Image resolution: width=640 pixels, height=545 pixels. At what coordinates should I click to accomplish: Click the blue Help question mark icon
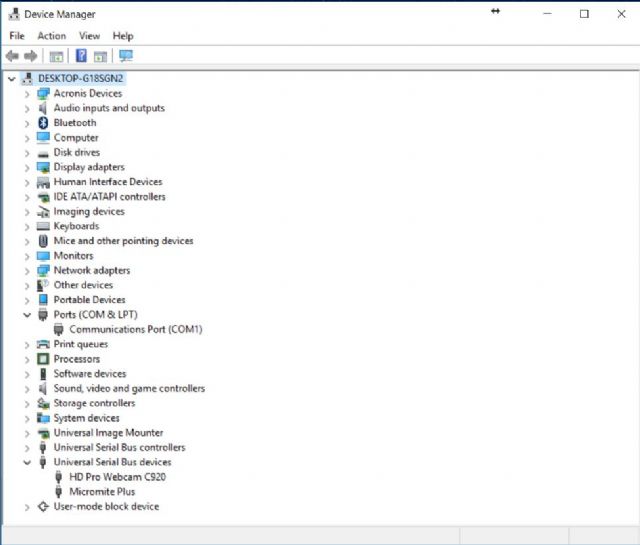[x=81, y=56]
